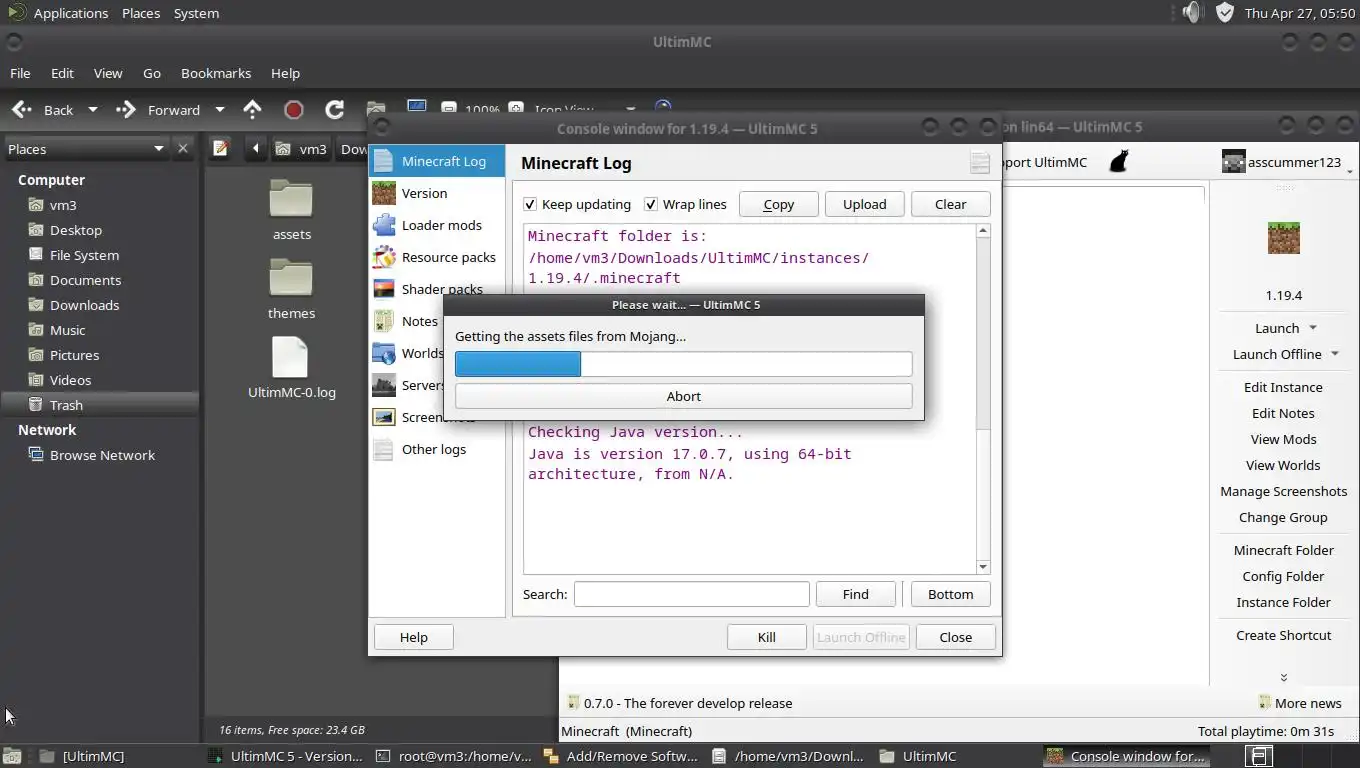The width and height of the screenshot is (1360, 768).
Task: Abort the assets download
Action: click(684, 396)
